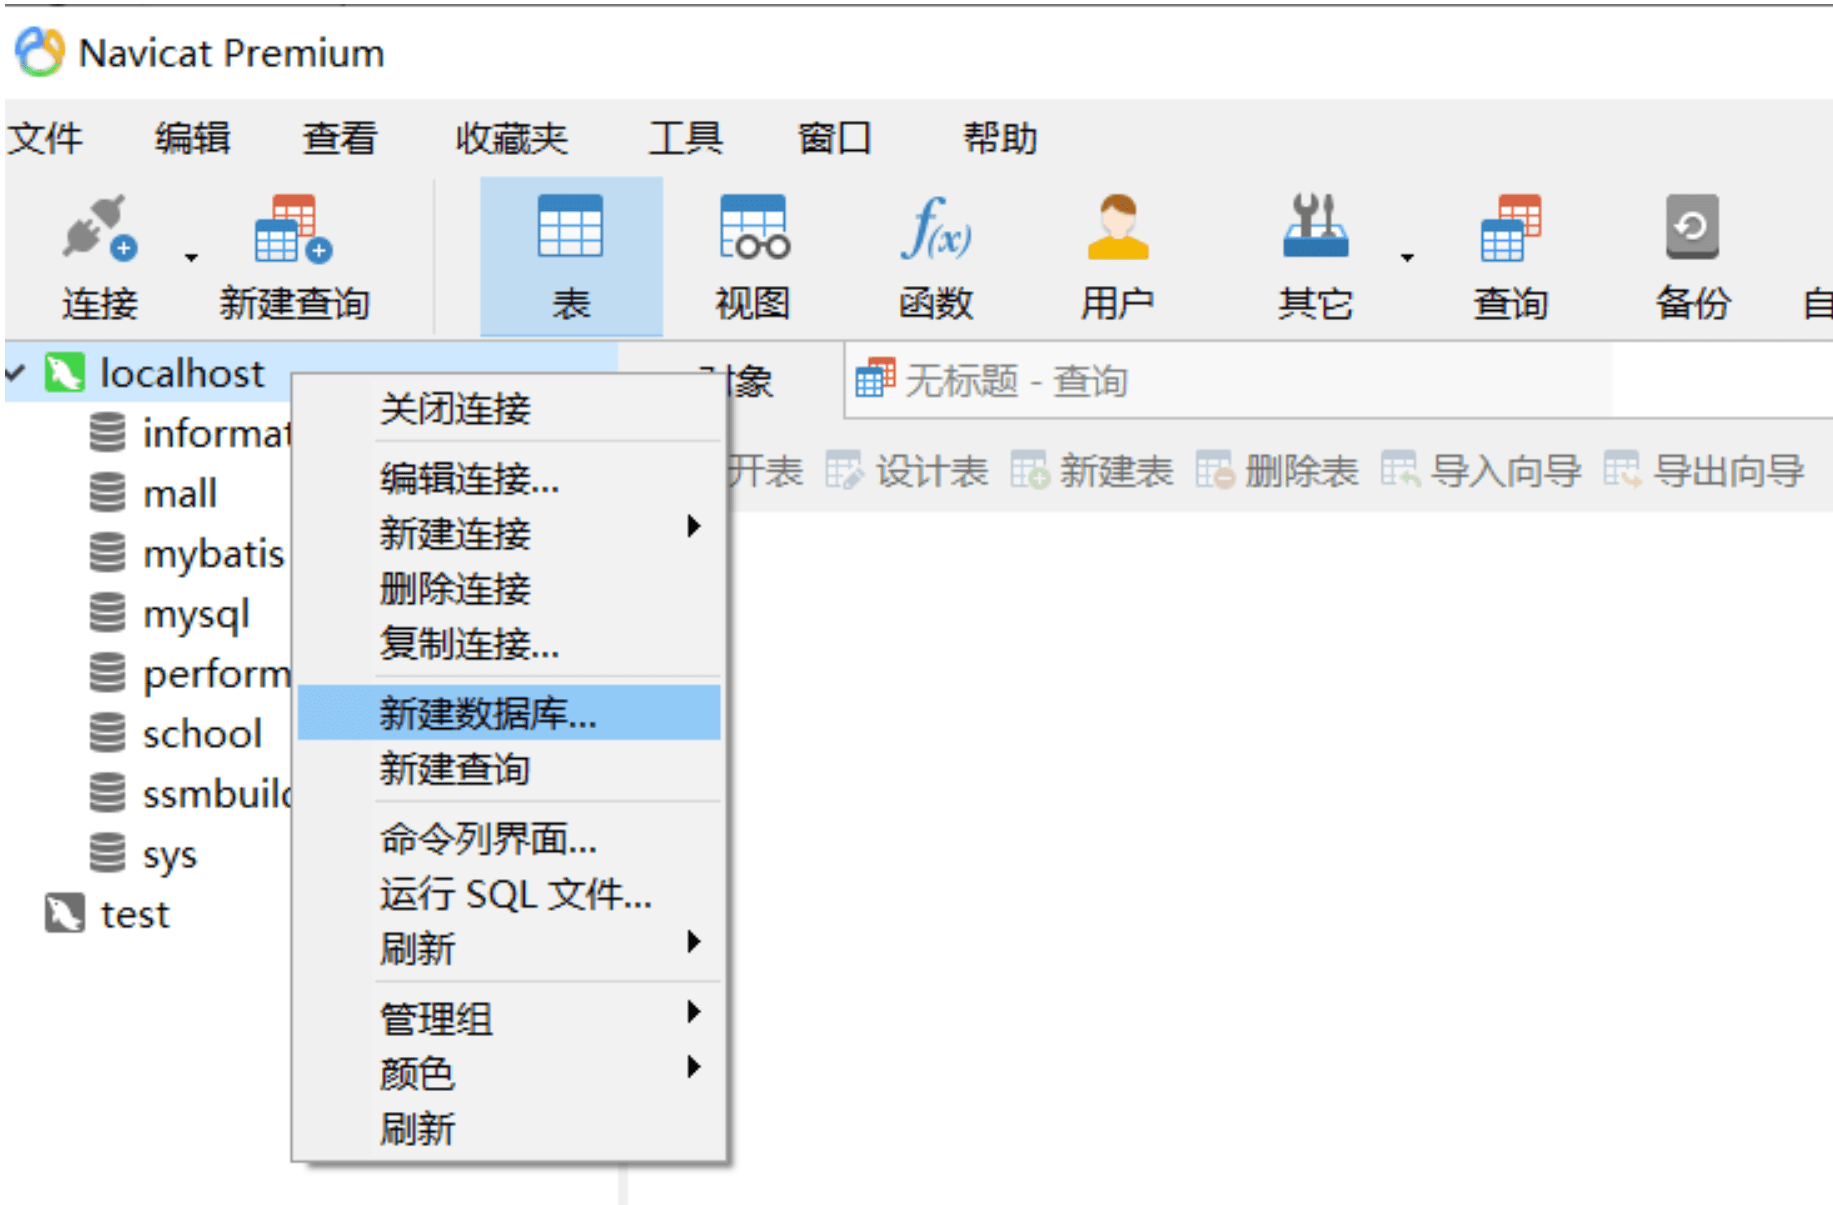Choose 新建数据库... from context menu

[x=509, y=712]
